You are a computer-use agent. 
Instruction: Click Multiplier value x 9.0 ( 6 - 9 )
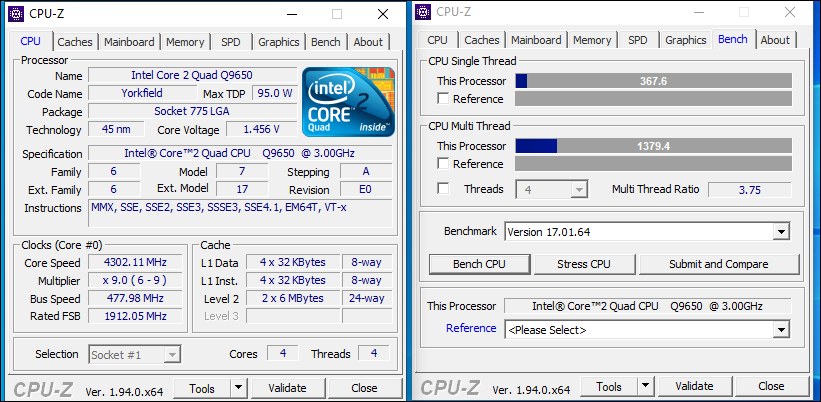135,281
